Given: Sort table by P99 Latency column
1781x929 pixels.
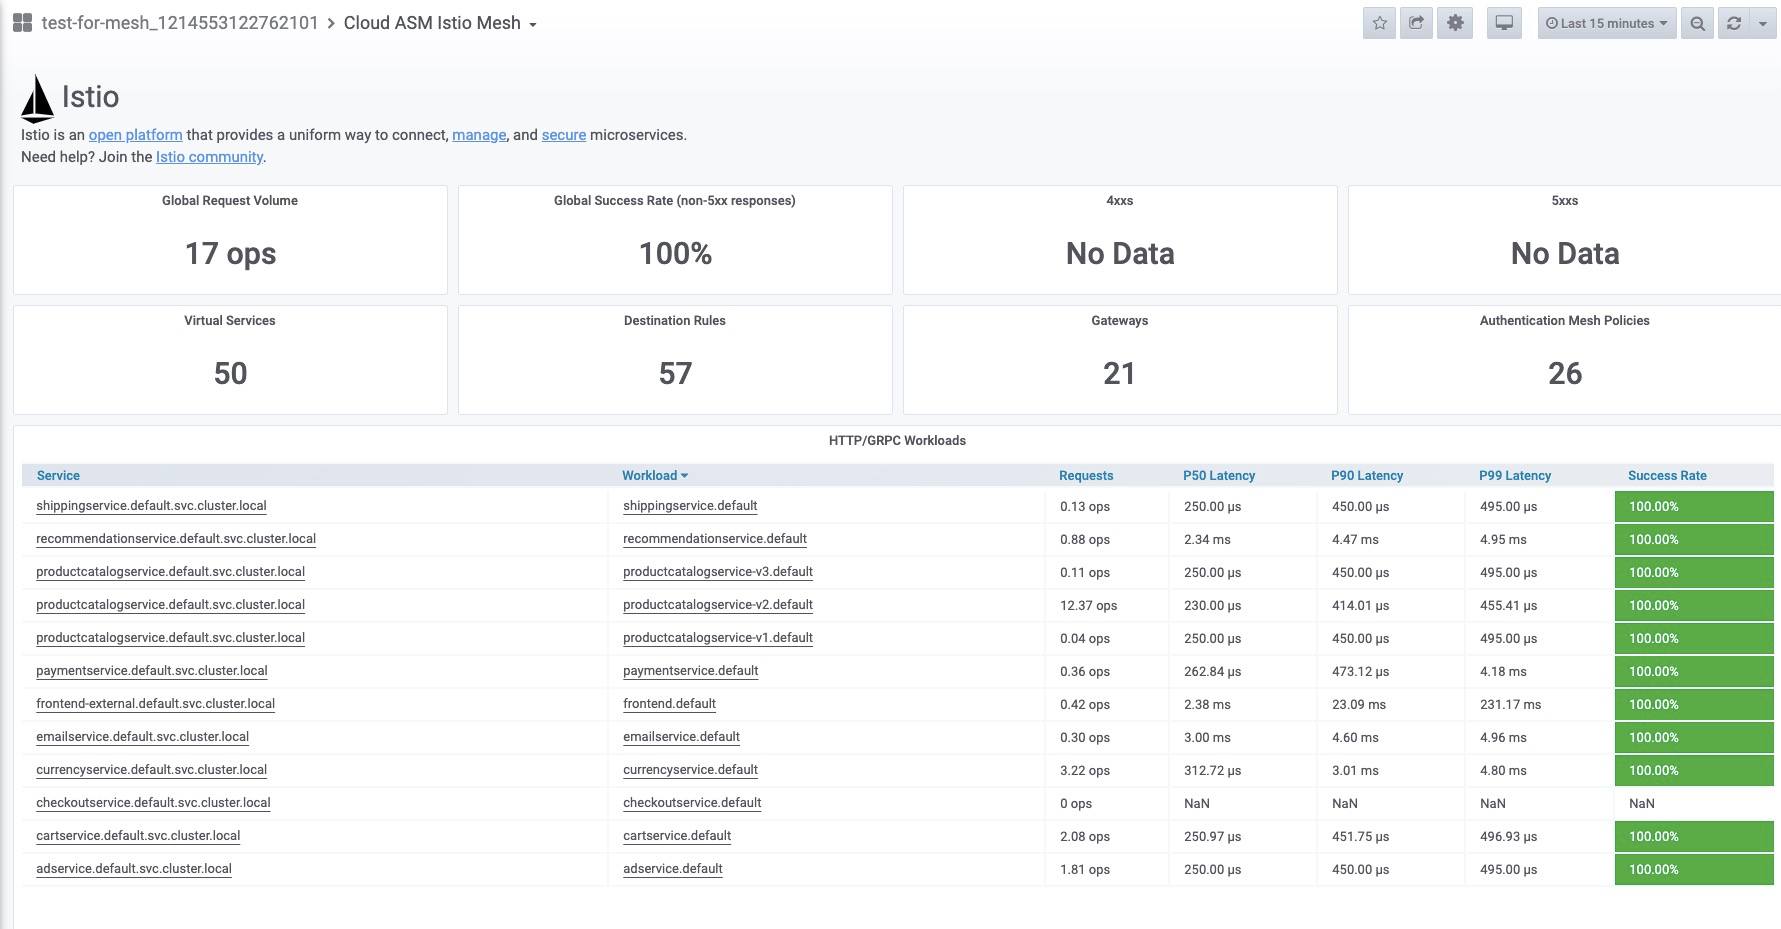Looking at the screenshot, I should [x=1515, y=476].
